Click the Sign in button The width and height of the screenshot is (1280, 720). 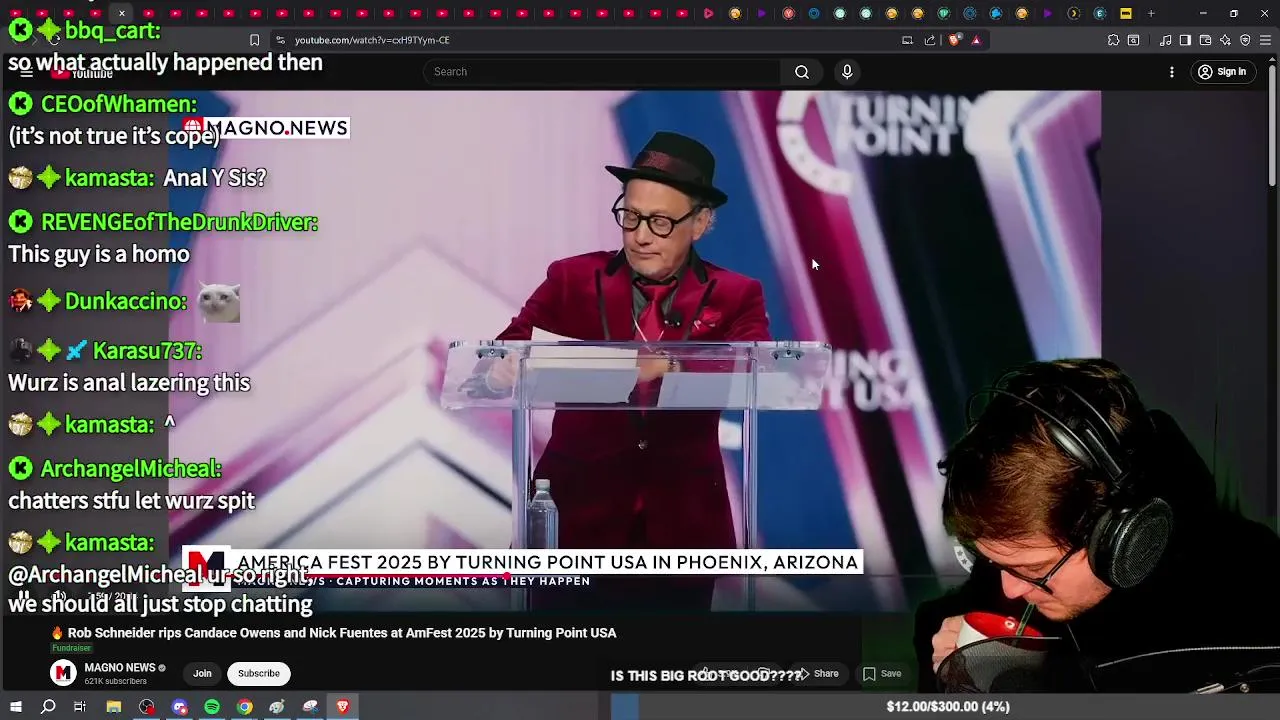coord(1222,72)
